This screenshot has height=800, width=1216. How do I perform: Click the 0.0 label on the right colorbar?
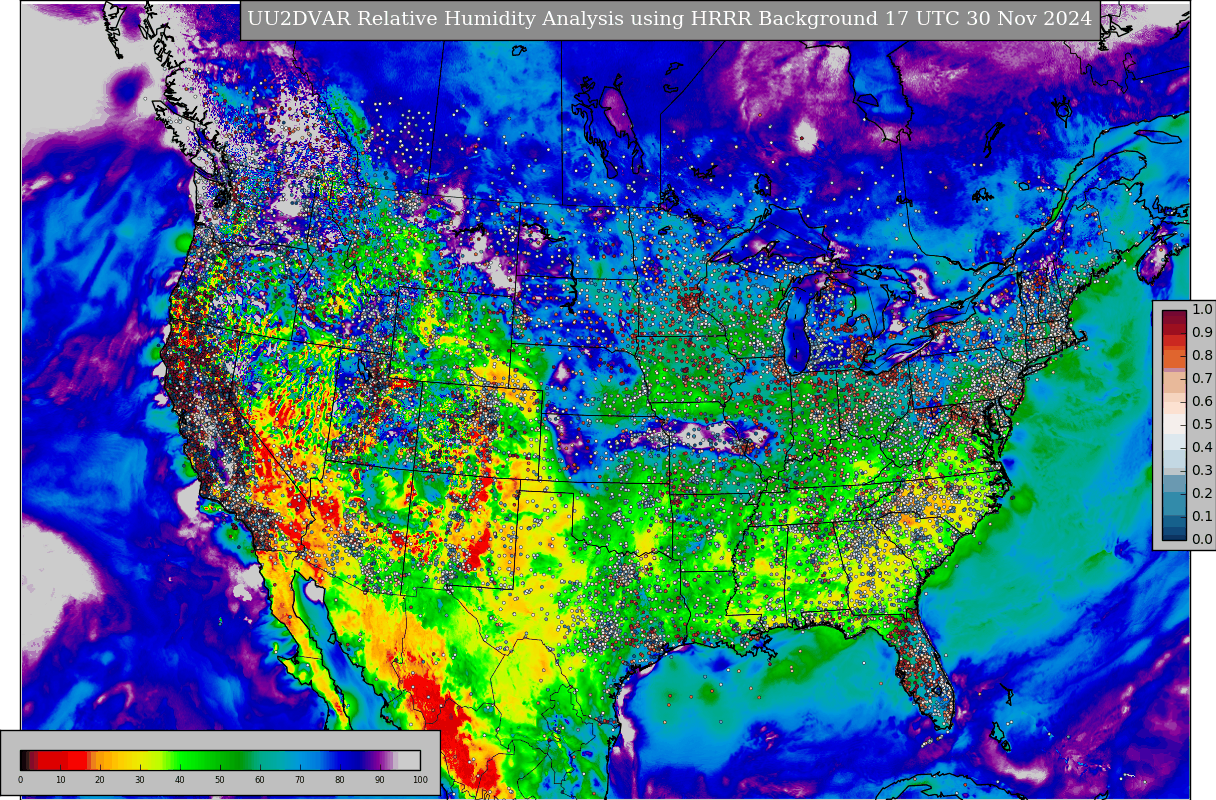tap(1202, 540)
